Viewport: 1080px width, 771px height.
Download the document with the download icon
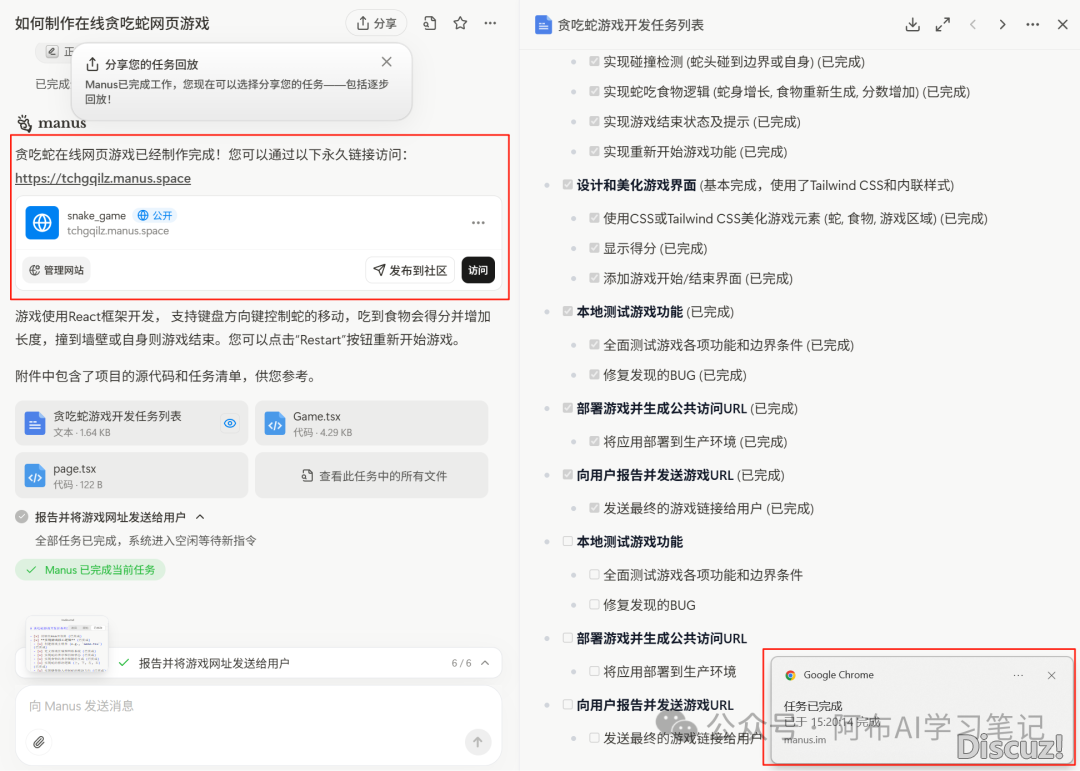[912, 25]
